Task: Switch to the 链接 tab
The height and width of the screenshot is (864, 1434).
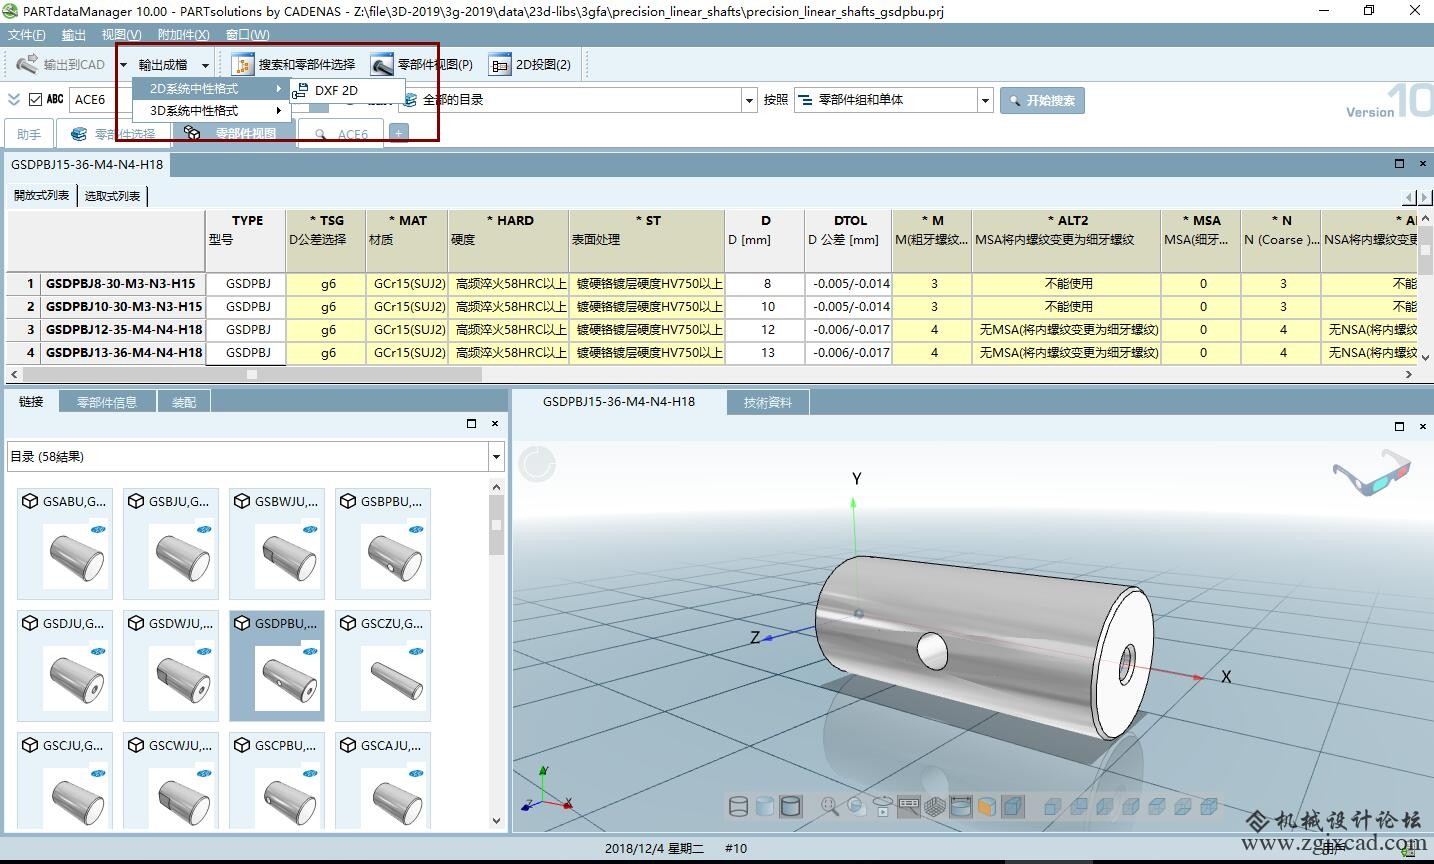Action: [31, 402]
